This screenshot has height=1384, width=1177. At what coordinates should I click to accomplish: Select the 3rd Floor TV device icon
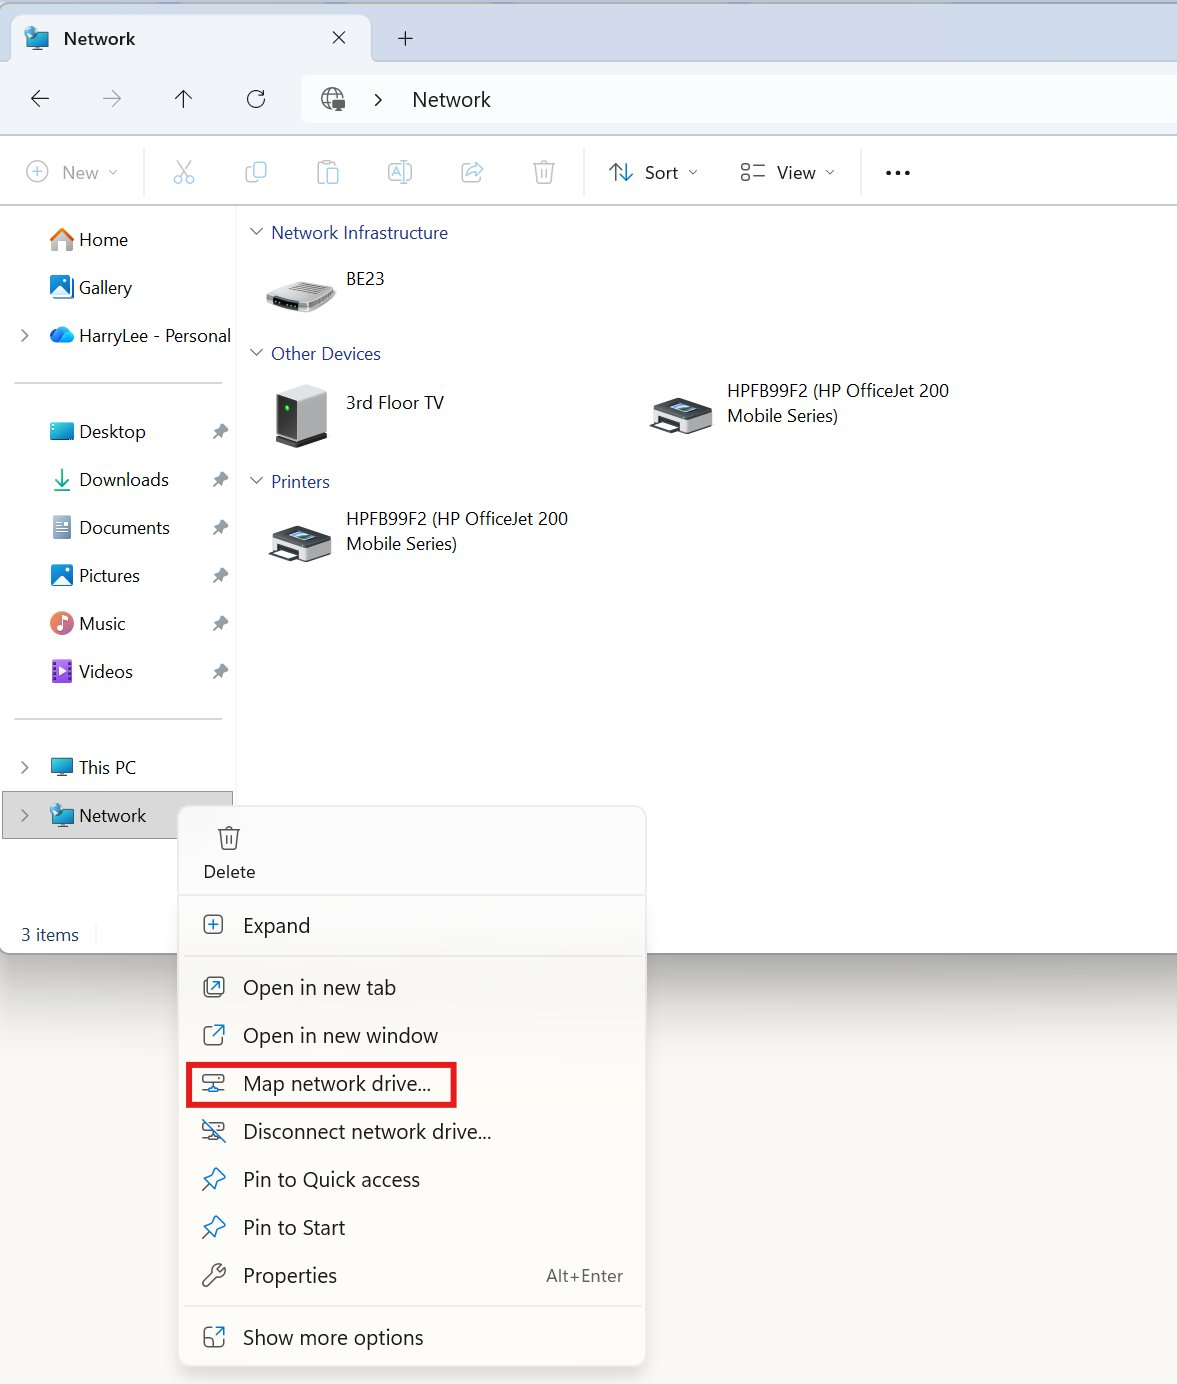coord(300,415)
